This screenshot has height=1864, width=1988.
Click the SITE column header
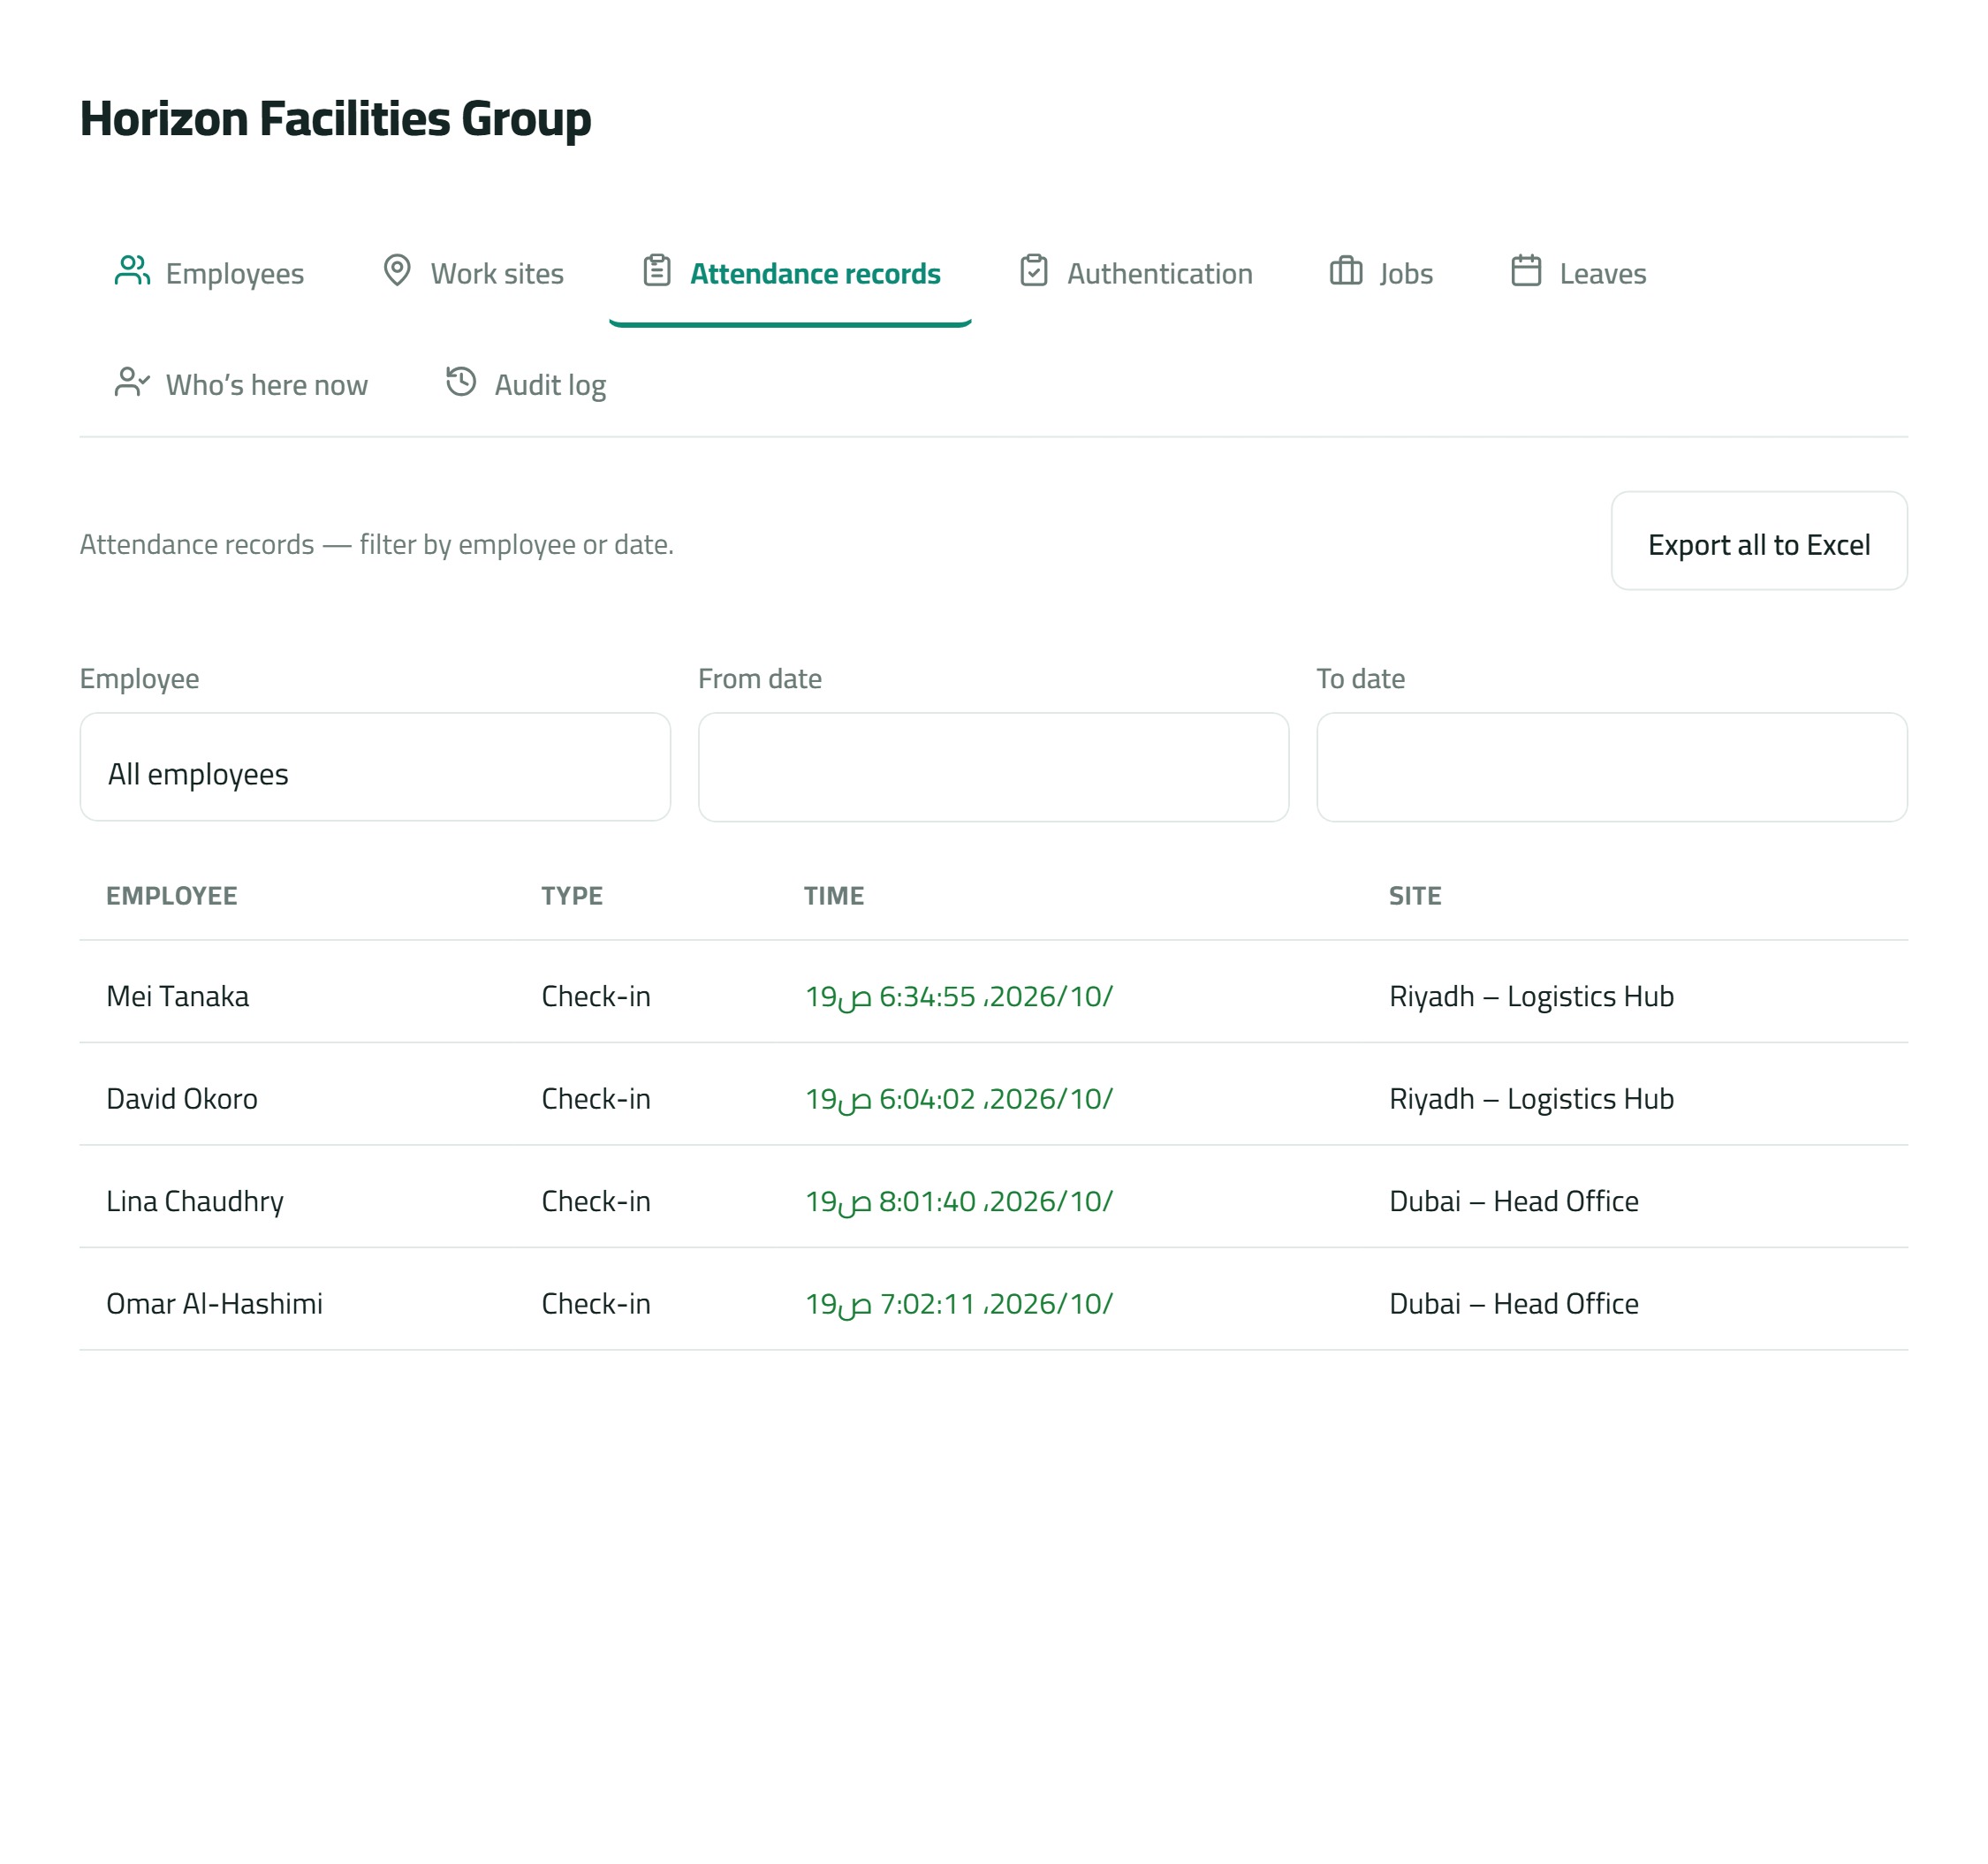point(1415,896)
